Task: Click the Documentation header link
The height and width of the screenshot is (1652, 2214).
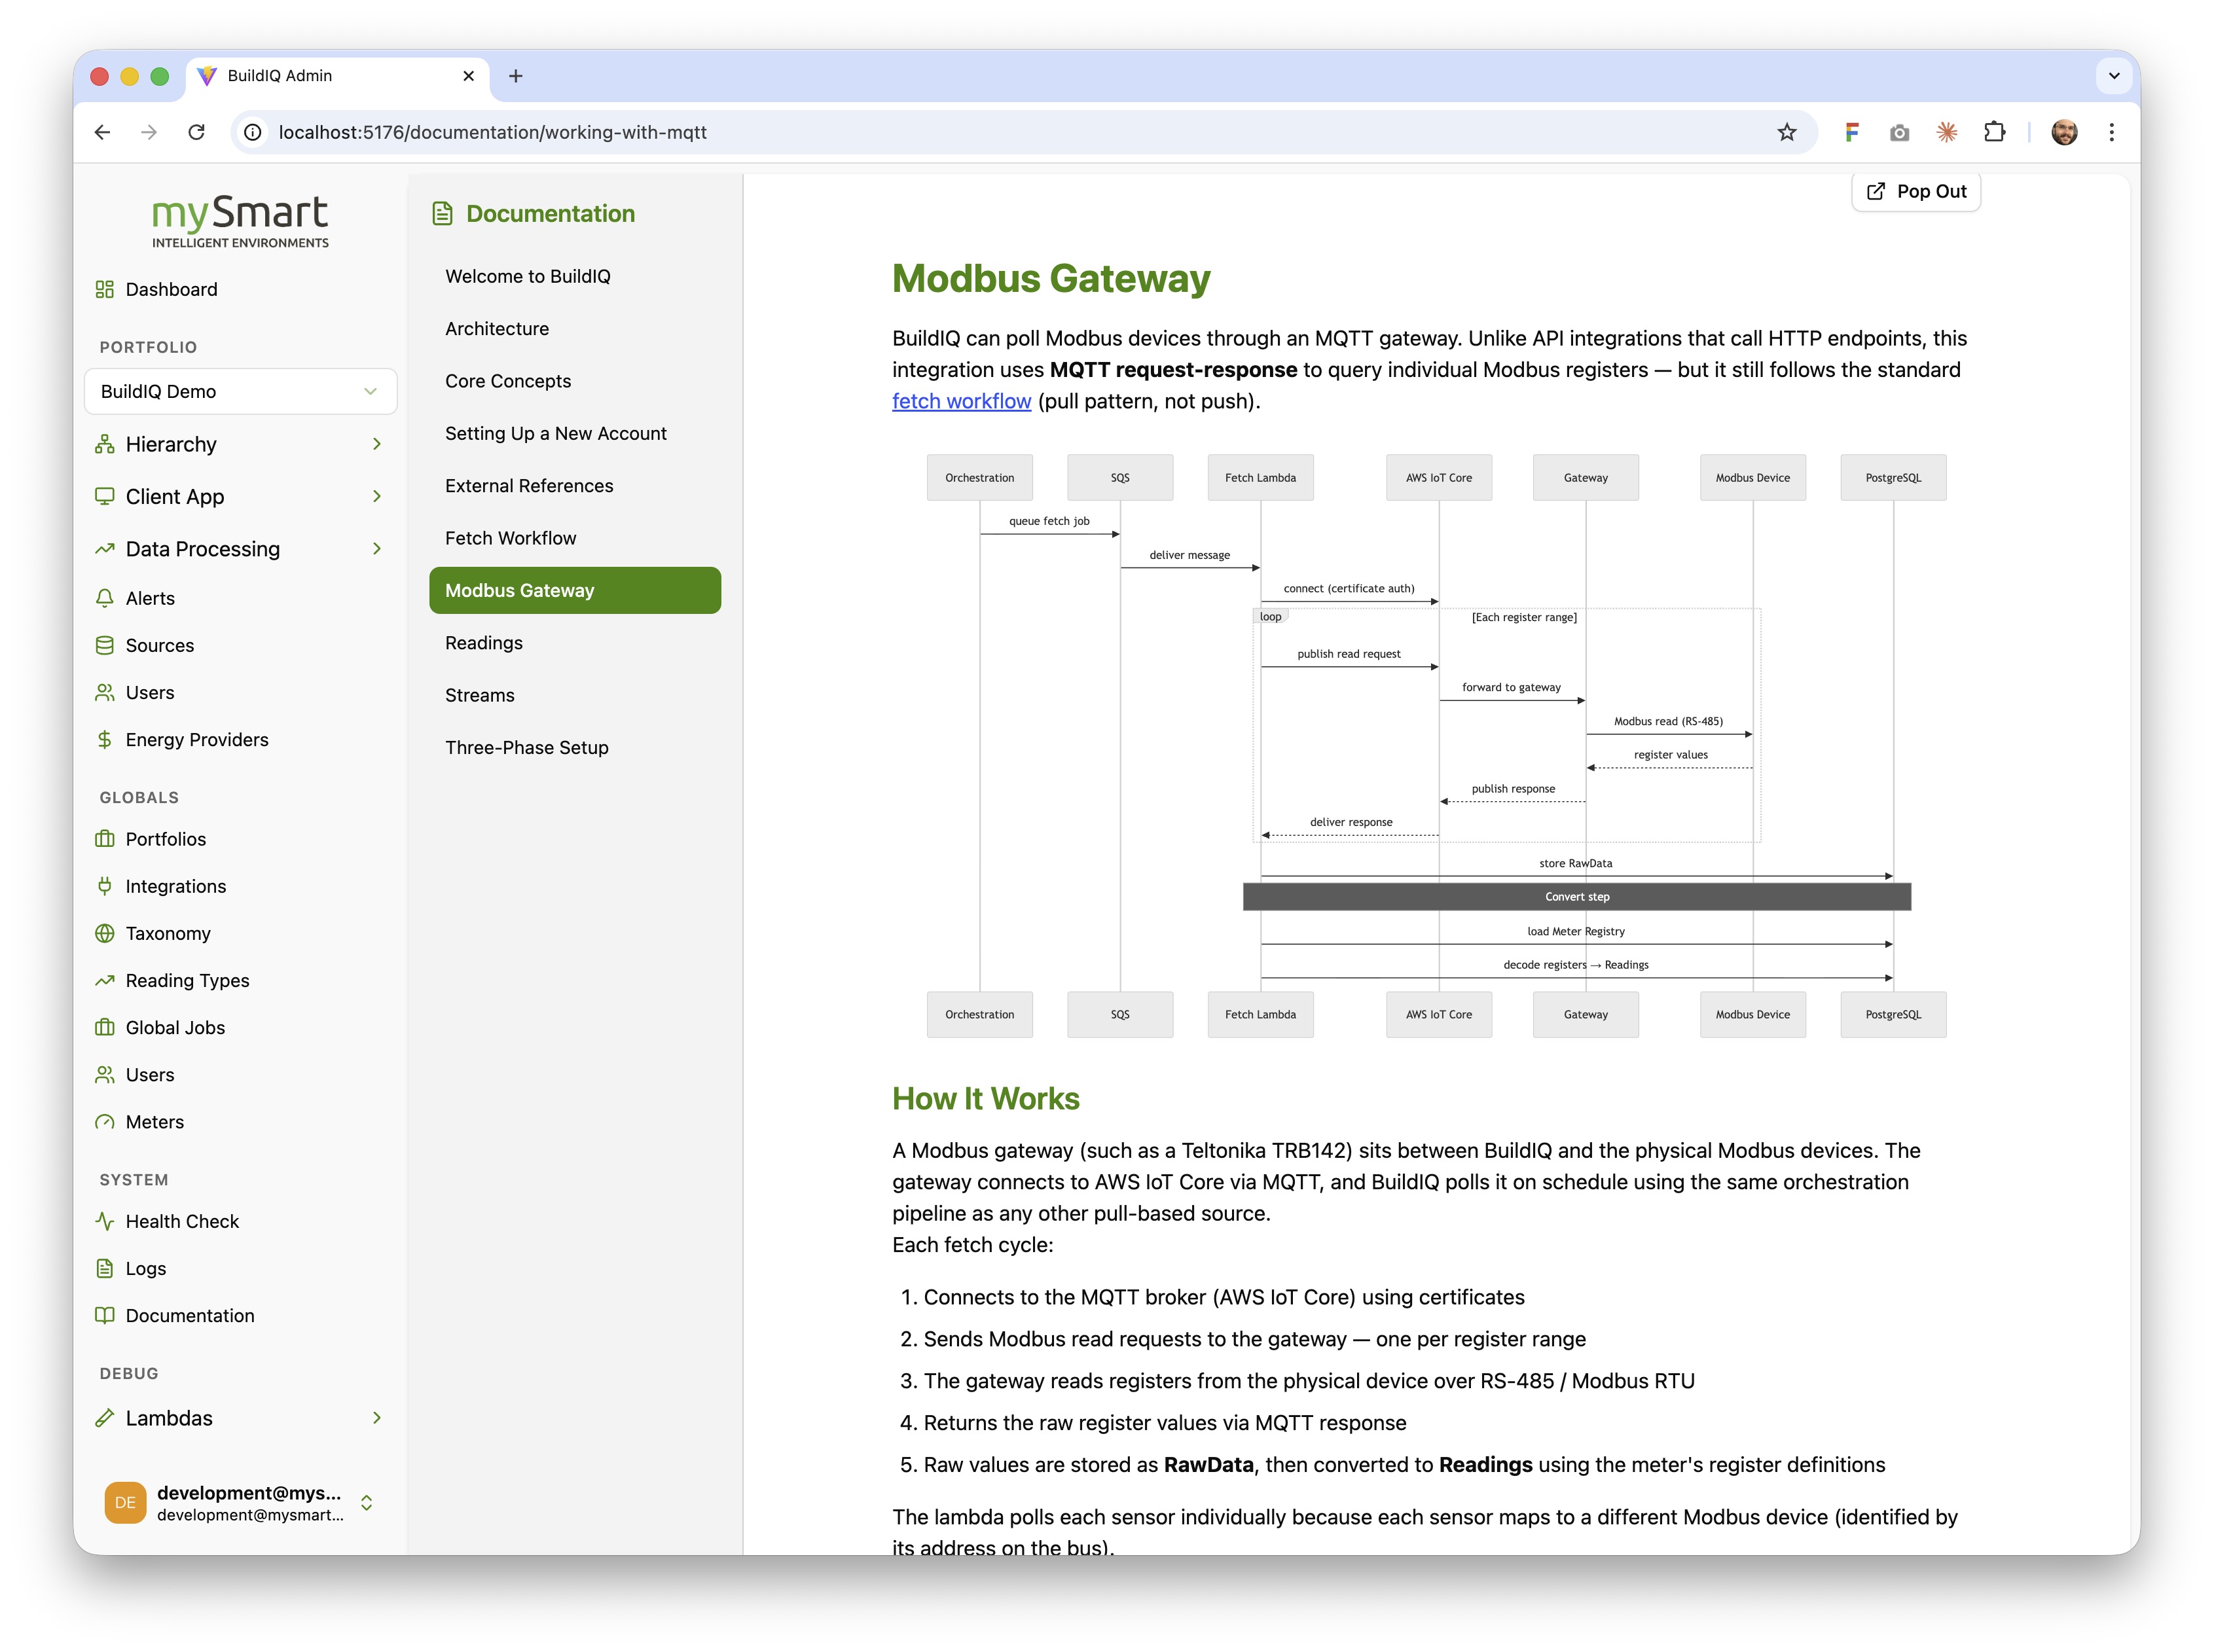Action: 533,213
